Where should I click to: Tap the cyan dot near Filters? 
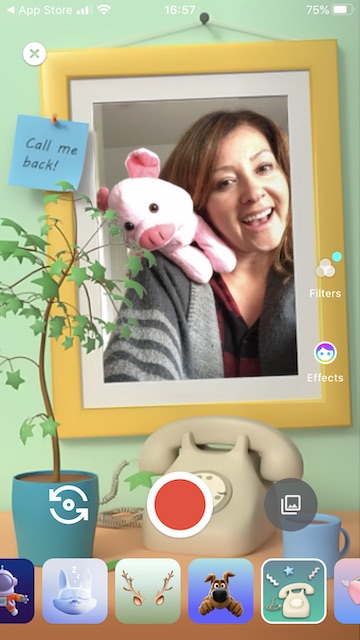tap(337, 257)
